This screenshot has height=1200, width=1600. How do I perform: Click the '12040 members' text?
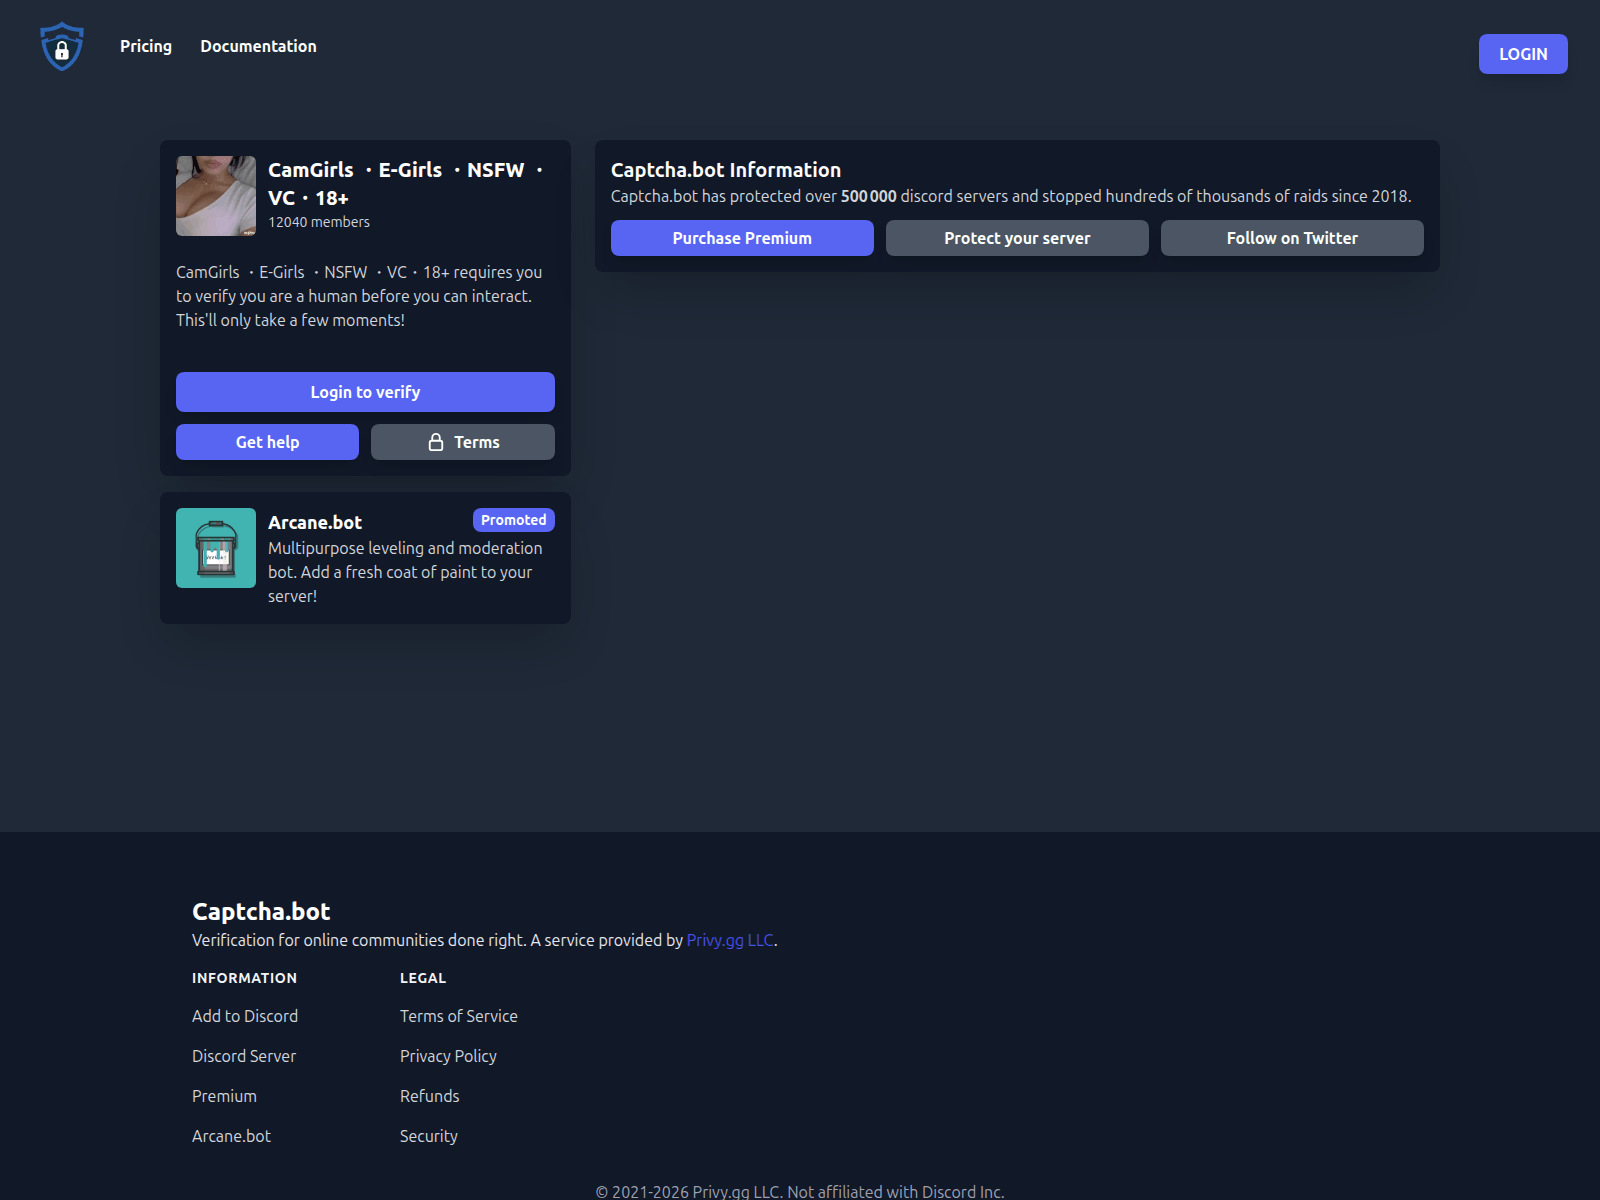[x=319, y=222]
